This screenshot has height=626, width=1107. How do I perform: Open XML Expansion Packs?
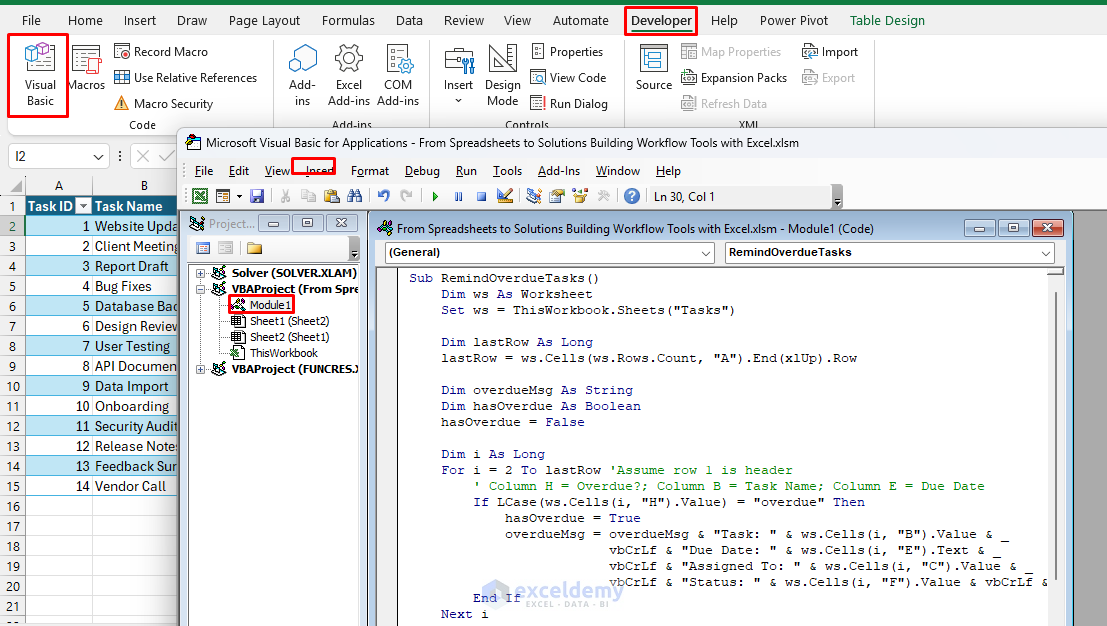734,78
